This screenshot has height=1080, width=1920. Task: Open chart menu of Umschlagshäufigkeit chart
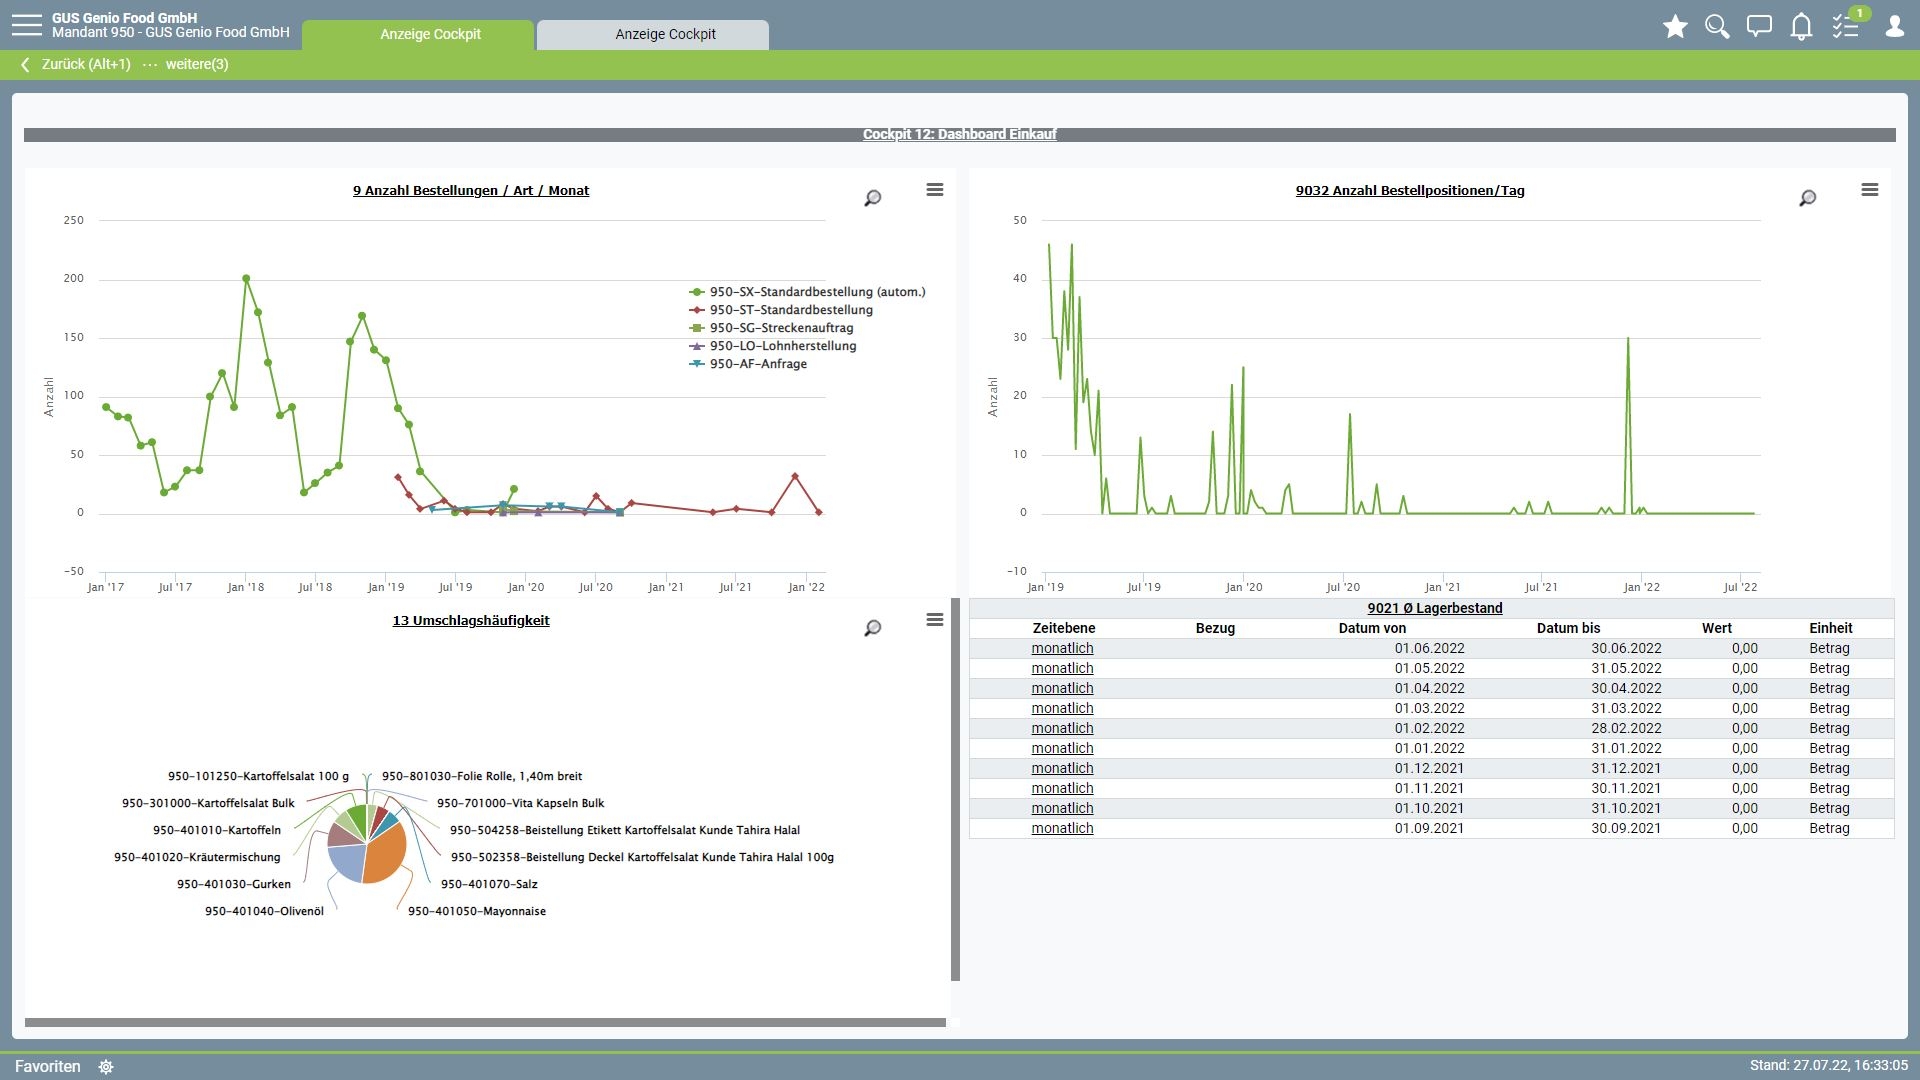[935, 620]
